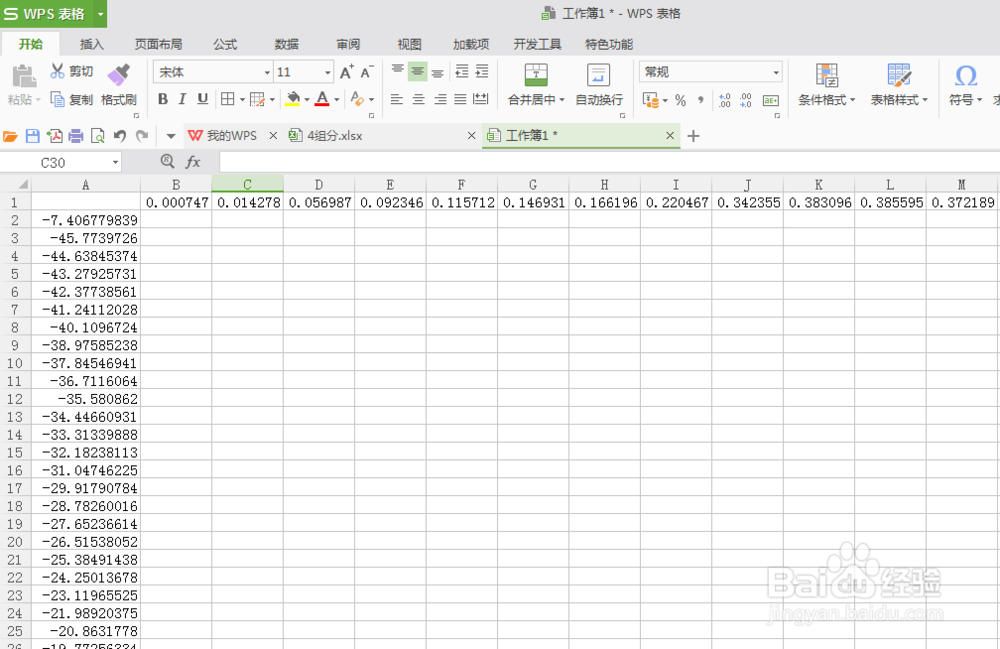Click the Name Box showing C30

tap(61, 163)
